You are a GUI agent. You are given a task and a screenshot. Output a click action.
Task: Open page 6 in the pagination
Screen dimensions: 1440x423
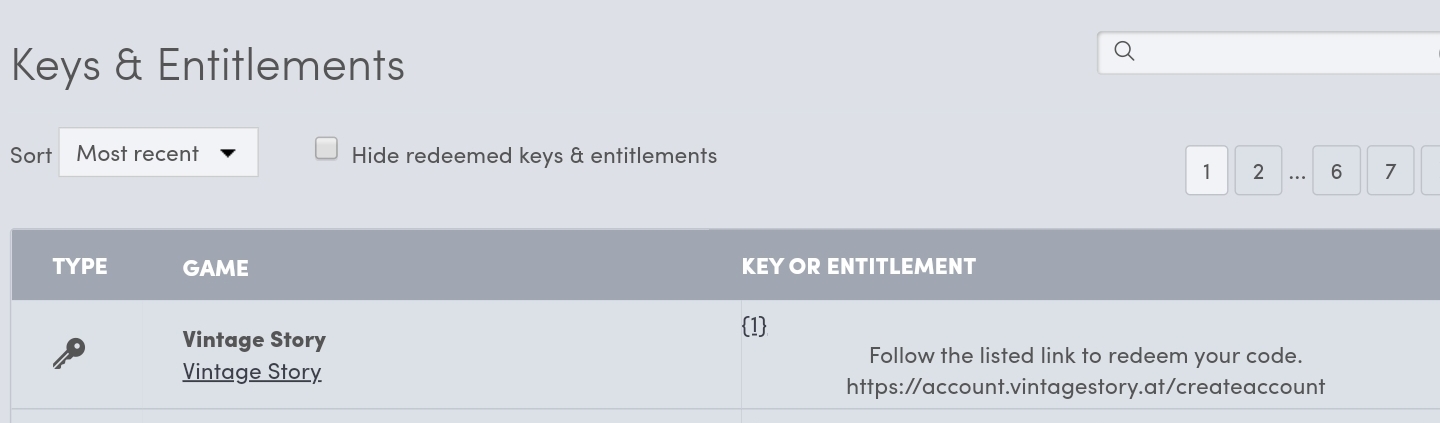coord(1336,171)
